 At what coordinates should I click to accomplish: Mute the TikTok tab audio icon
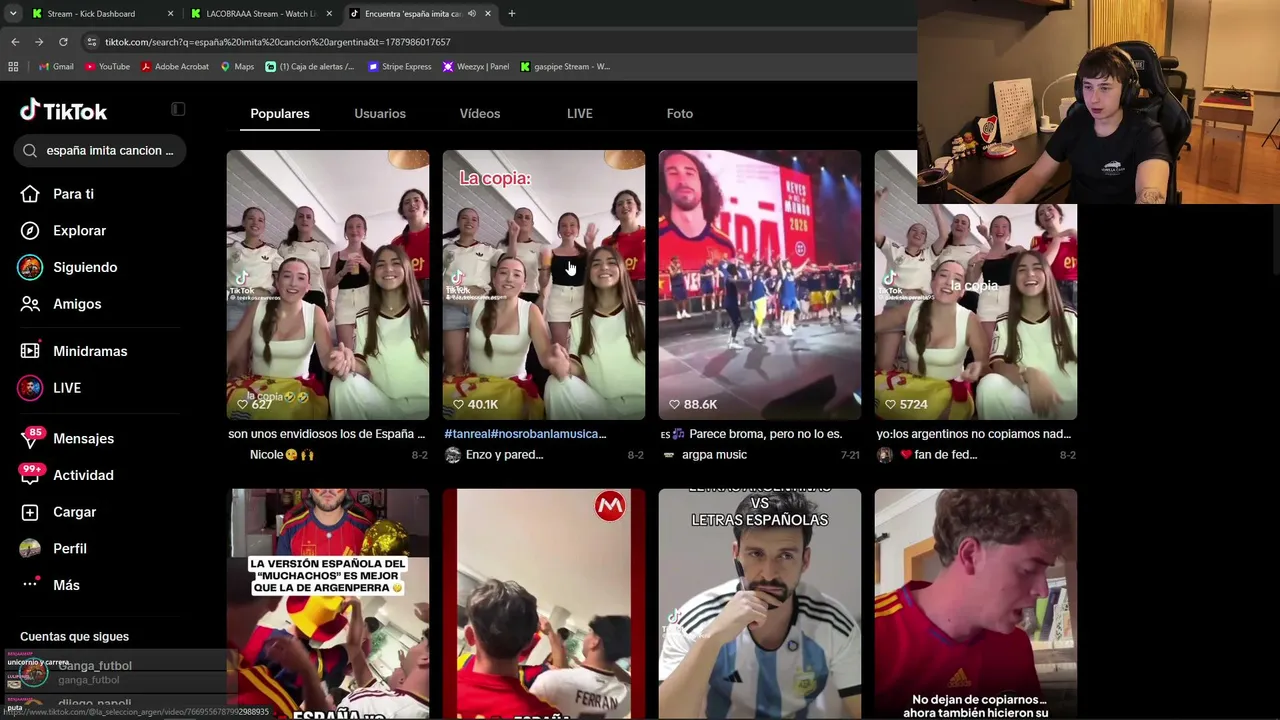pos(472,14)
